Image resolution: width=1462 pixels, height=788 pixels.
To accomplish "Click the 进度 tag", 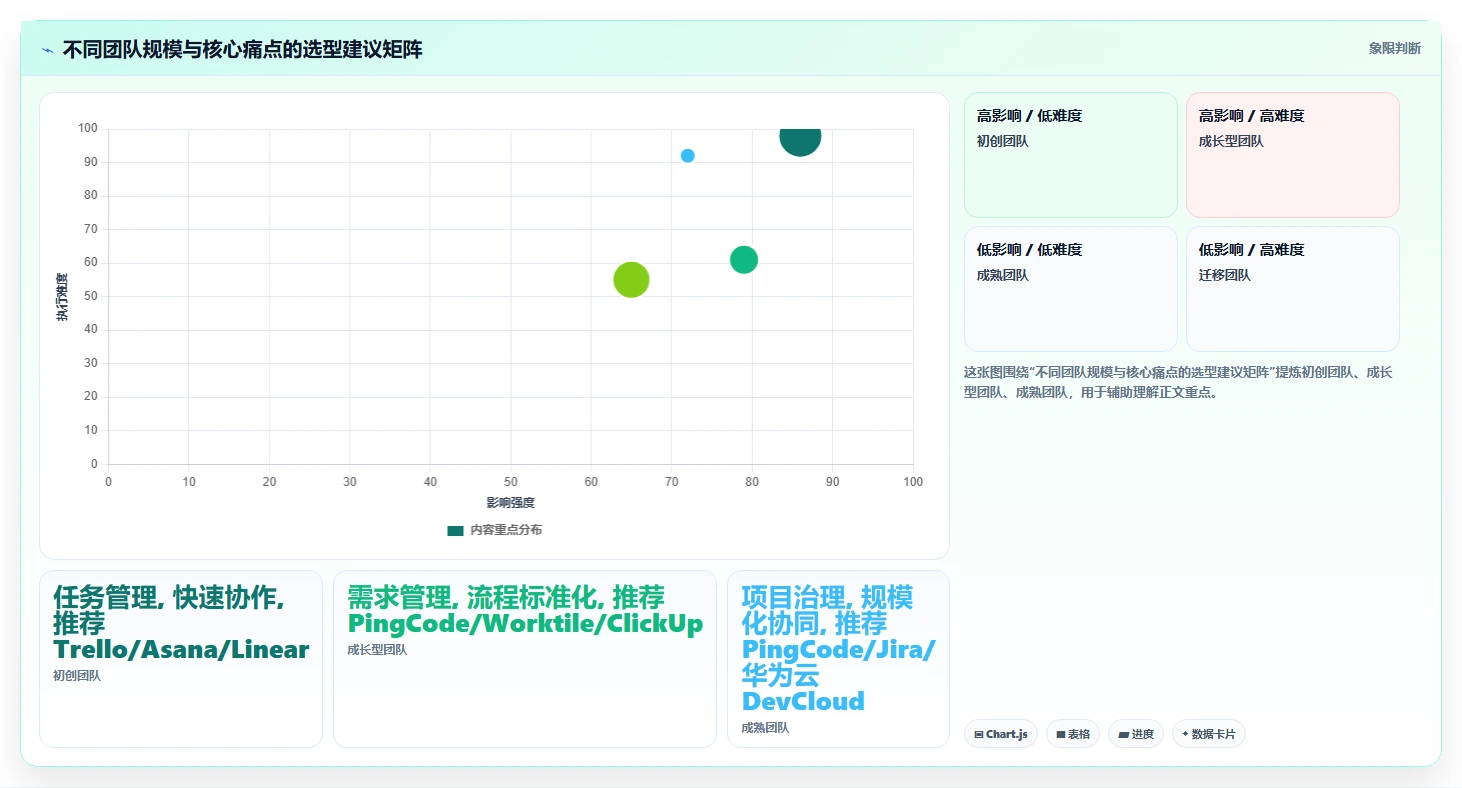I will coord(1136,734).
